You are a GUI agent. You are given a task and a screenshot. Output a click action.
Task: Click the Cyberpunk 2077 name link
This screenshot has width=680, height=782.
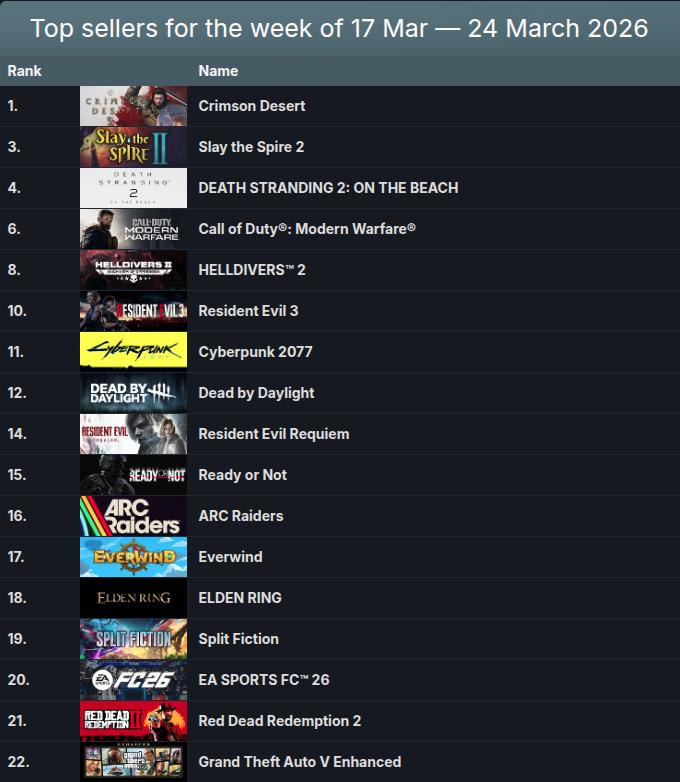pyautogui.click(x=255, y=352)
